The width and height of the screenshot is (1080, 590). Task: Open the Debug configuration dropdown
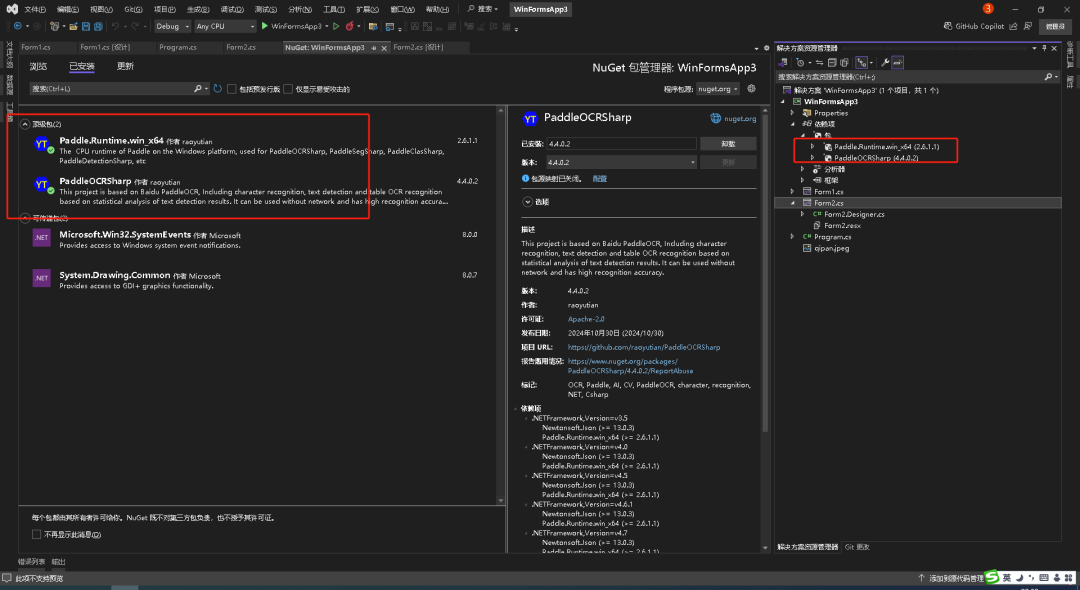point(171,26)
